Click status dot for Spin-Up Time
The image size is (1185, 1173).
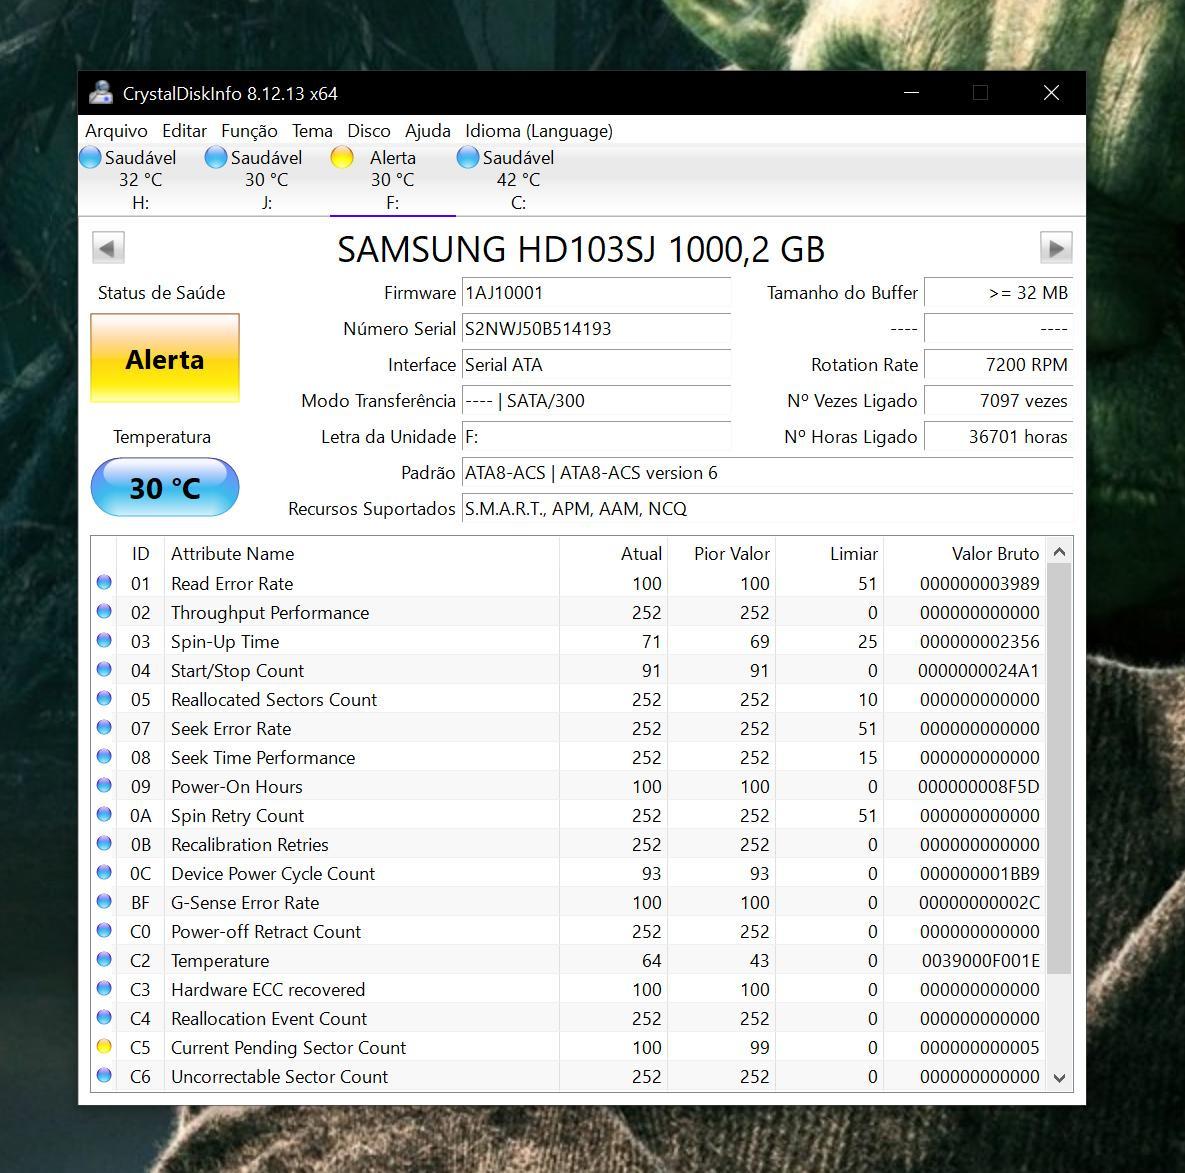pos(104,640)
